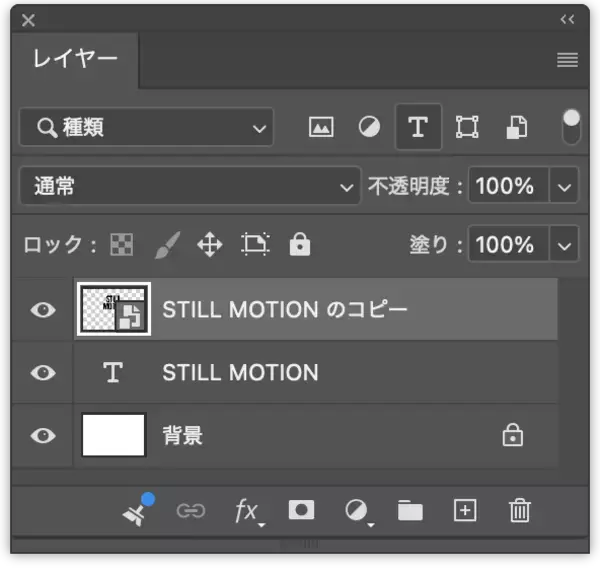Click the STILL MOTION のコピー smart object thumbnail
Screen dimensions: 600x568
[114, 309]
